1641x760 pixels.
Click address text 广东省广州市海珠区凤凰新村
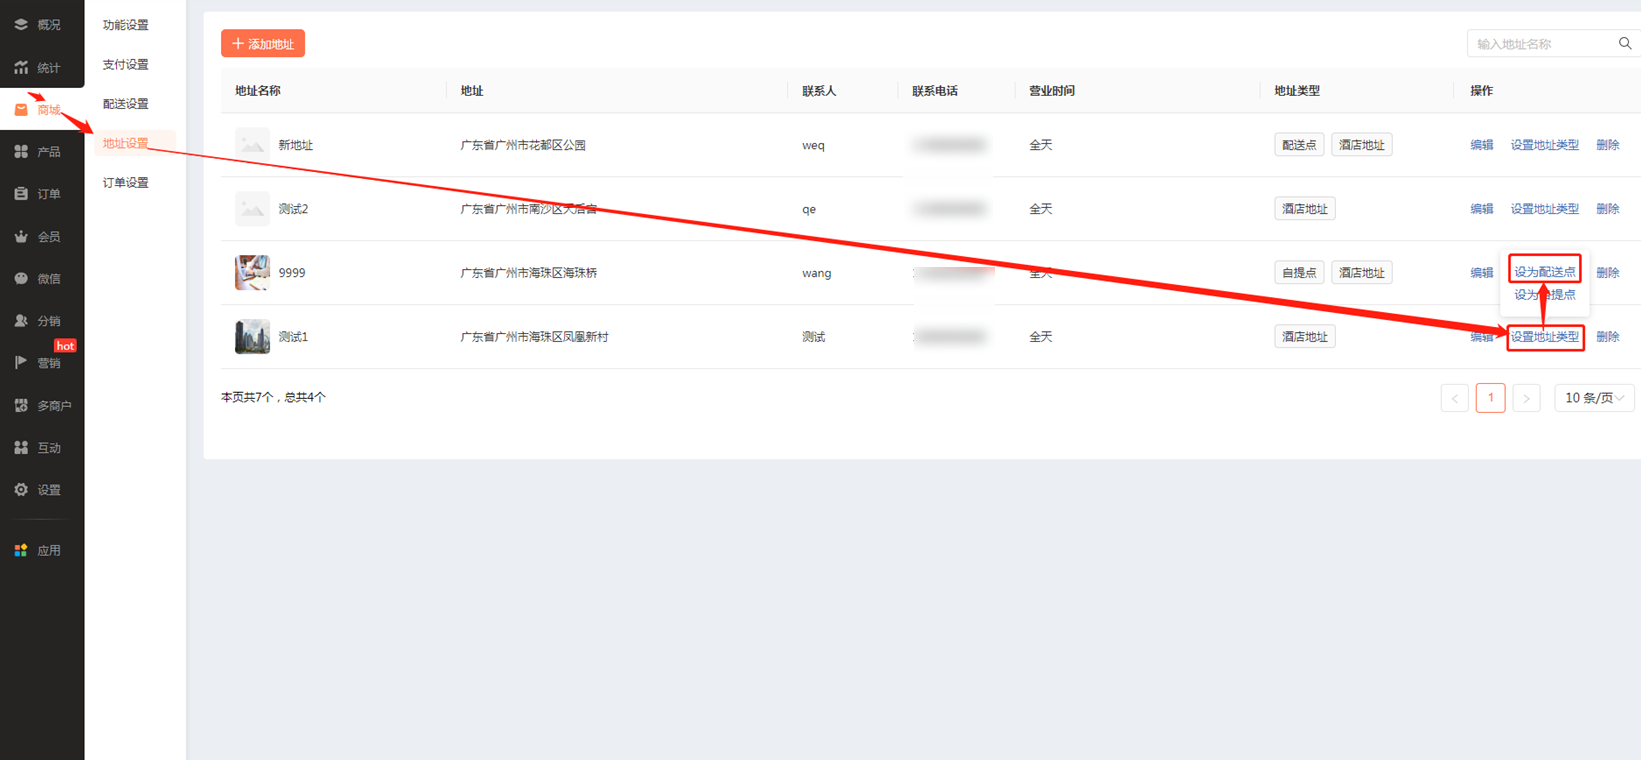tap(534, 337)
